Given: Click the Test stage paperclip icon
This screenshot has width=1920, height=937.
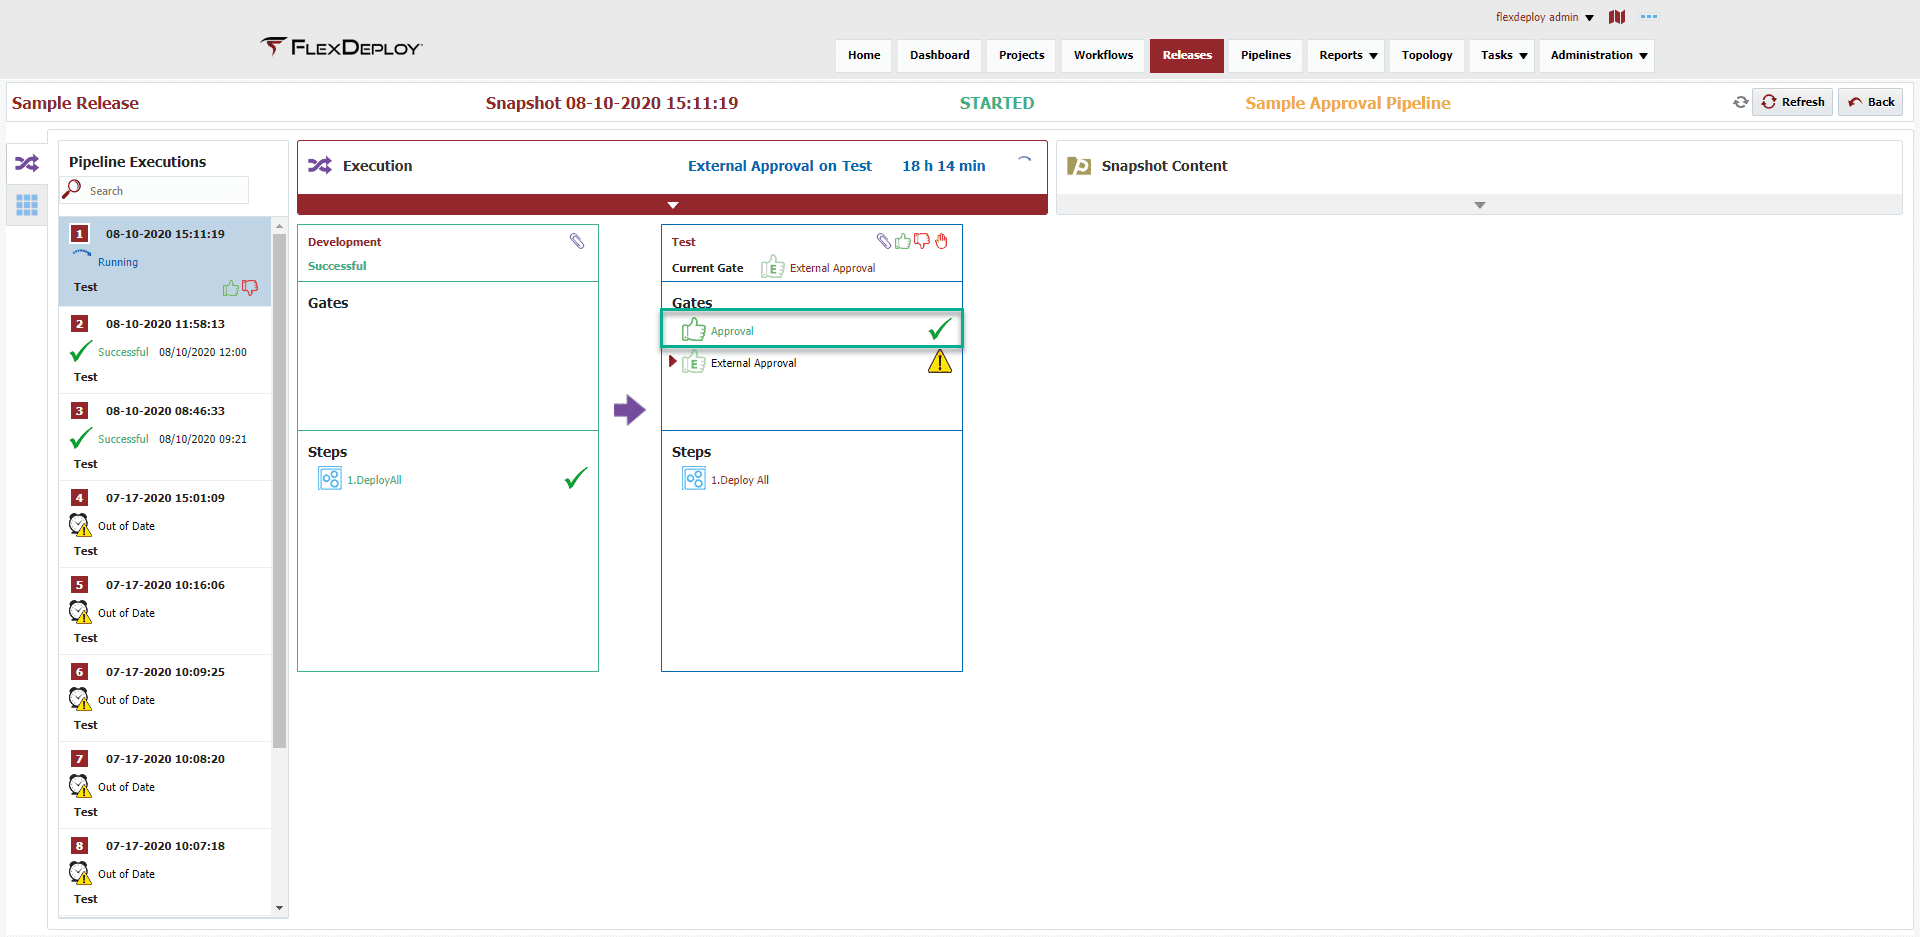Looking at the screenshot, I should (884, 241).
